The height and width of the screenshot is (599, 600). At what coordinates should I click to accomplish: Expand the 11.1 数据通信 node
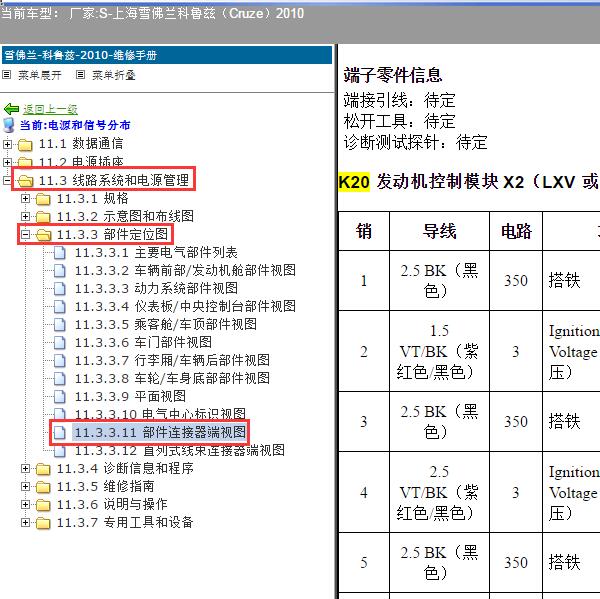tap(7, 144)
